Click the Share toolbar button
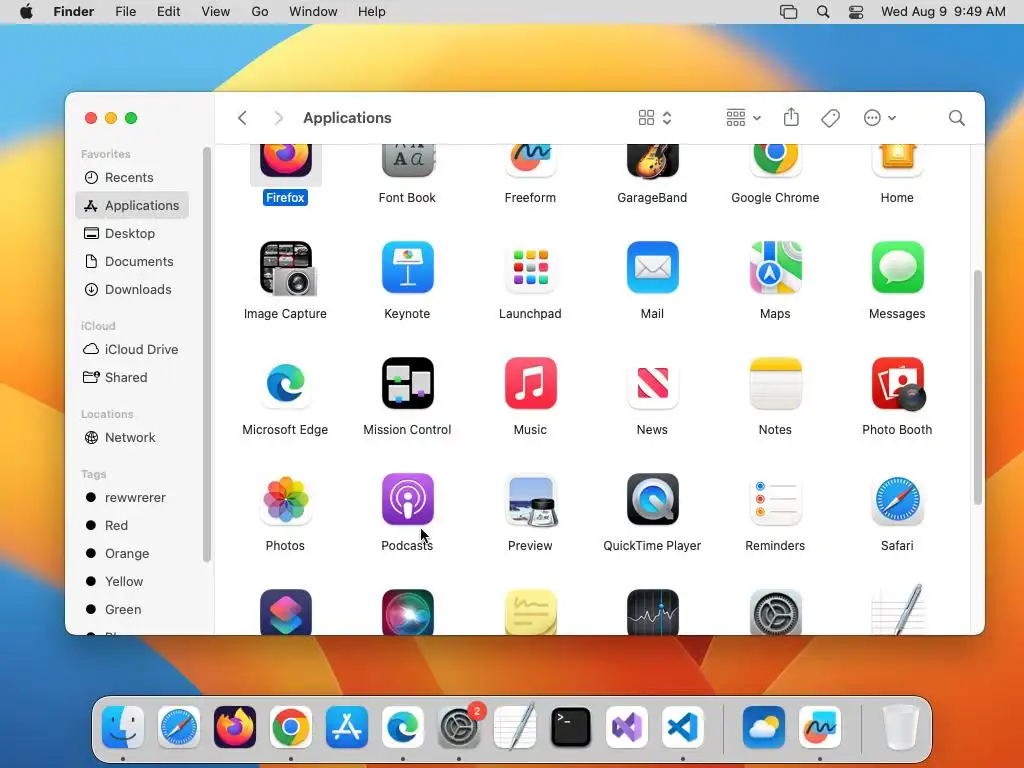The width and height of the screenshot is (1024, 768). point(791,118)
